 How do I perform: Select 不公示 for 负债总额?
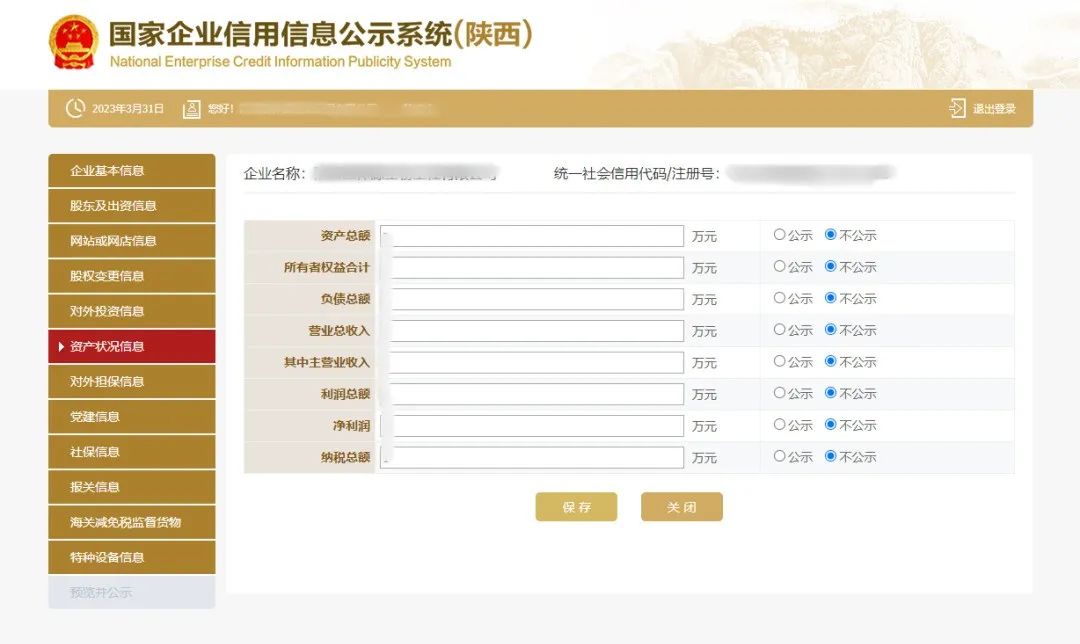(x=831, y=298)
